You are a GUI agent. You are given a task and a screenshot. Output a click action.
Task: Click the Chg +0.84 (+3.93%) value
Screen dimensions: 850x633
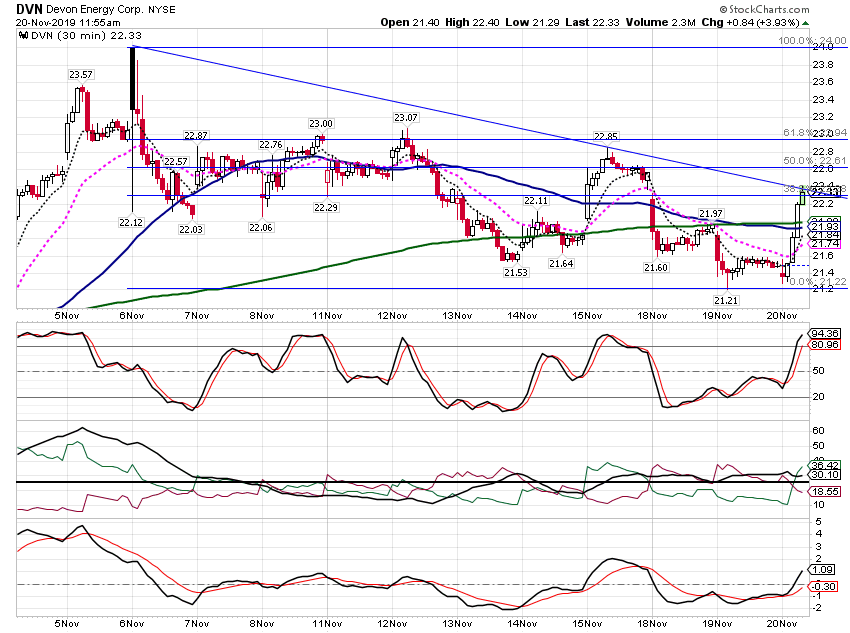[751, 22]
